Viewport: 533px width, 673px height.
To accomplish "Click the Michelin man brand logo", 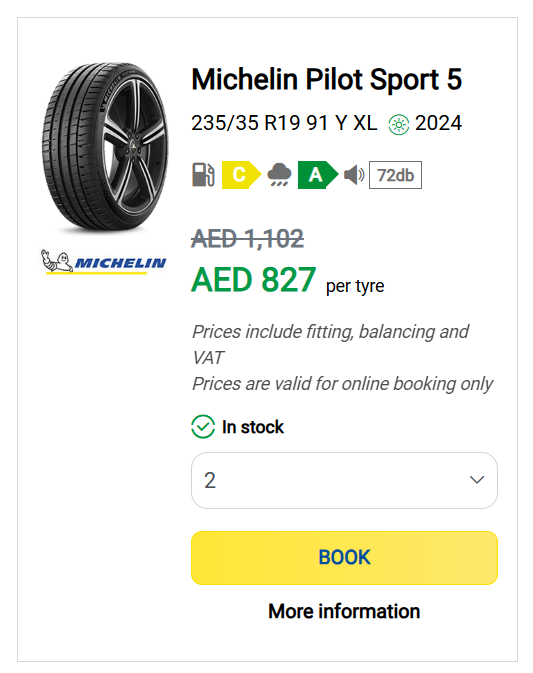I will pos(103,261).
